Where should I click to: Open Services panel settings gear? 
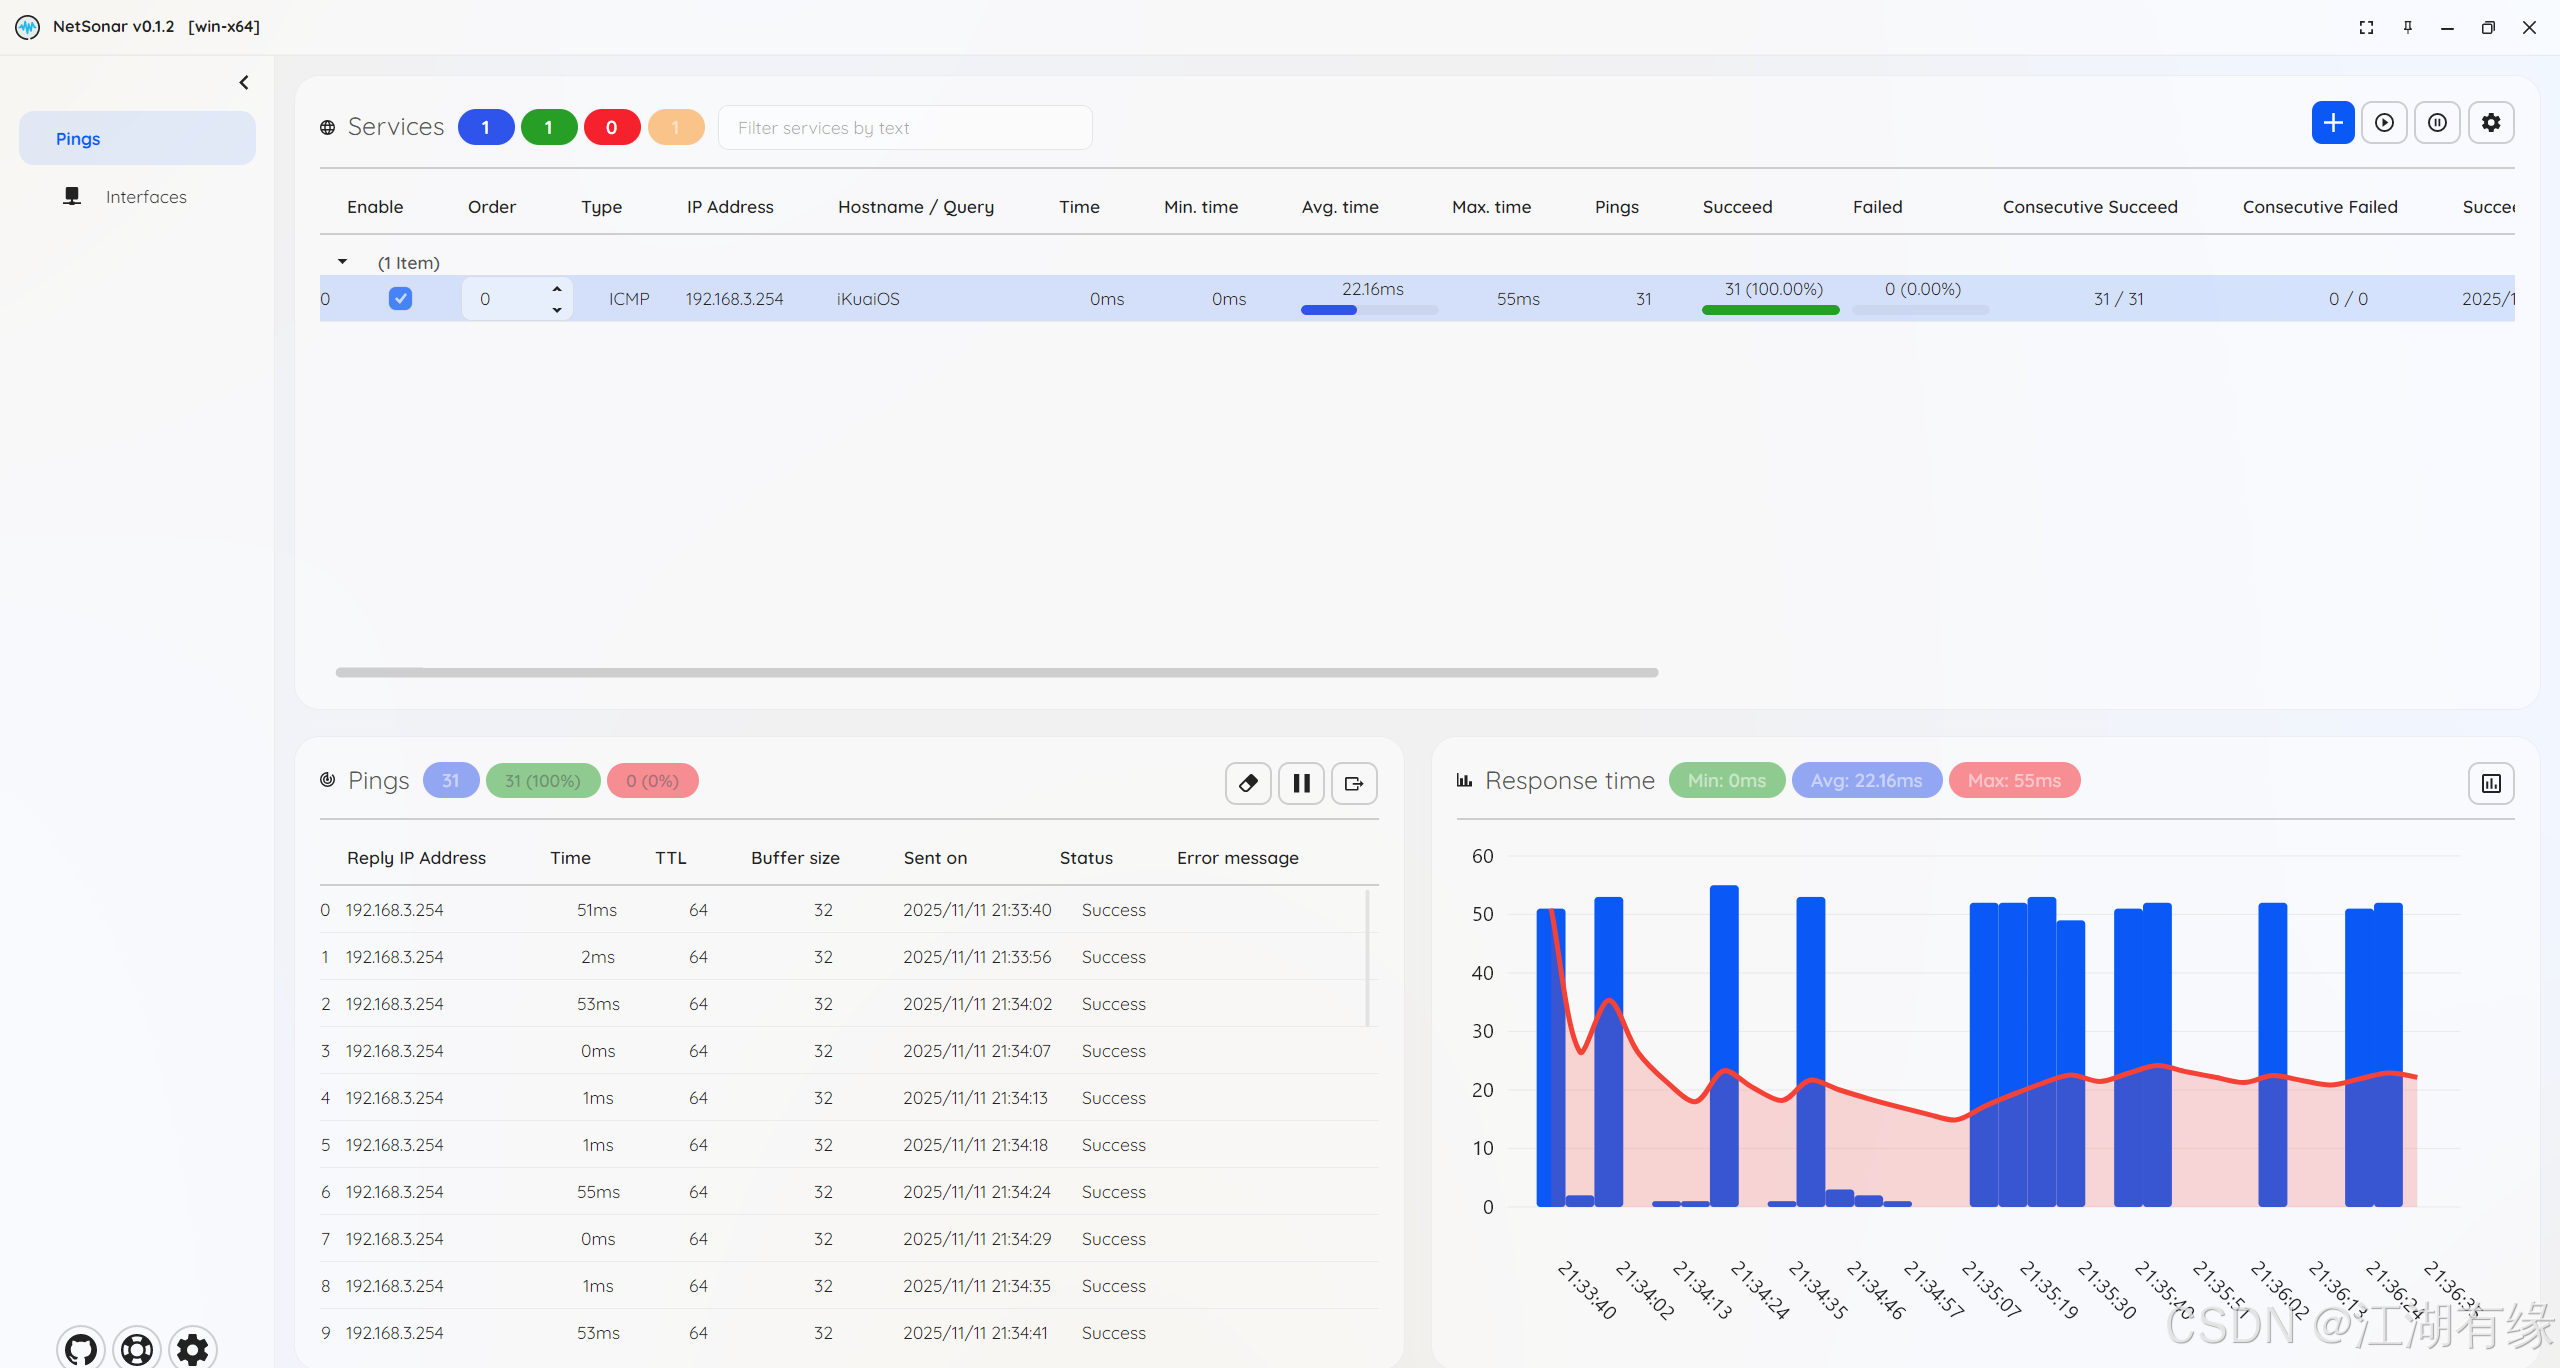pyautogui.click(x=2491, y=123)
